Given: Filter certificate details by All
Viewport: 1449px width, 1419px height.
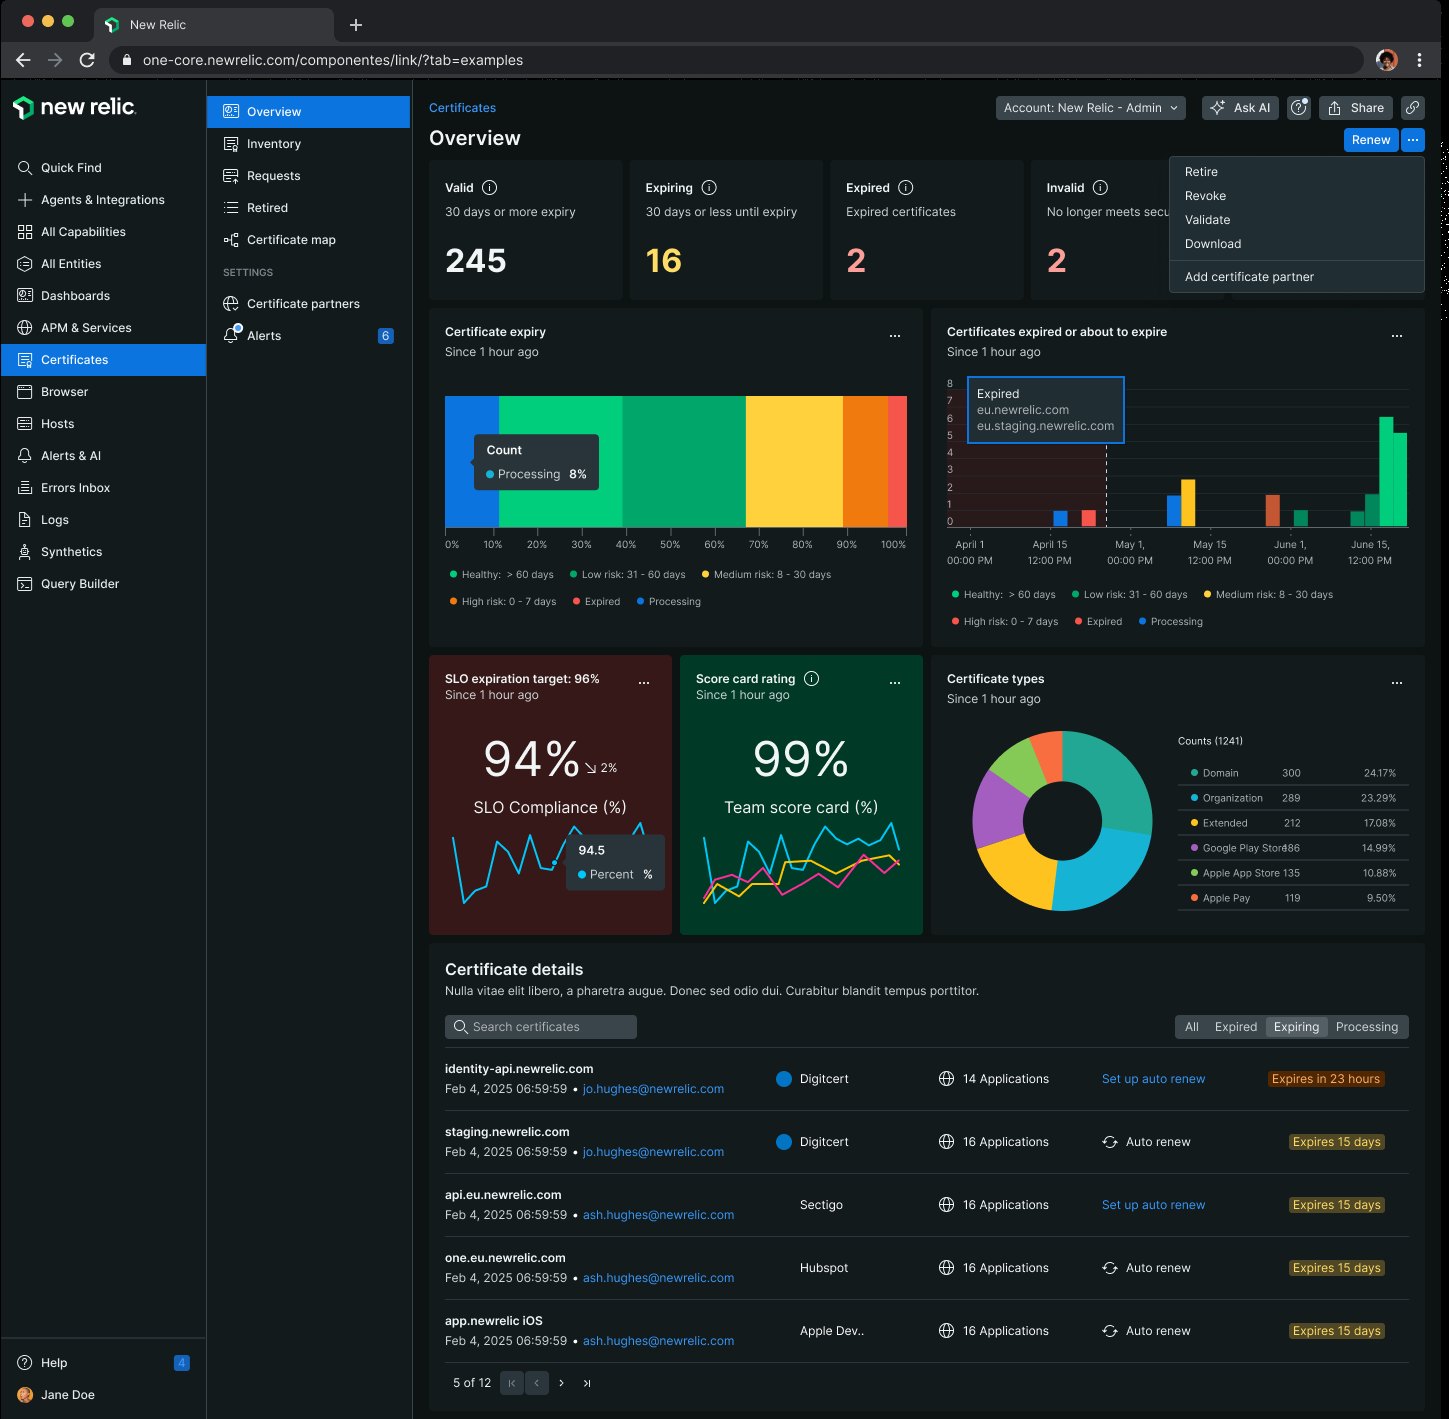Looking at the screenshot, I should [x=1191, y=1027].
